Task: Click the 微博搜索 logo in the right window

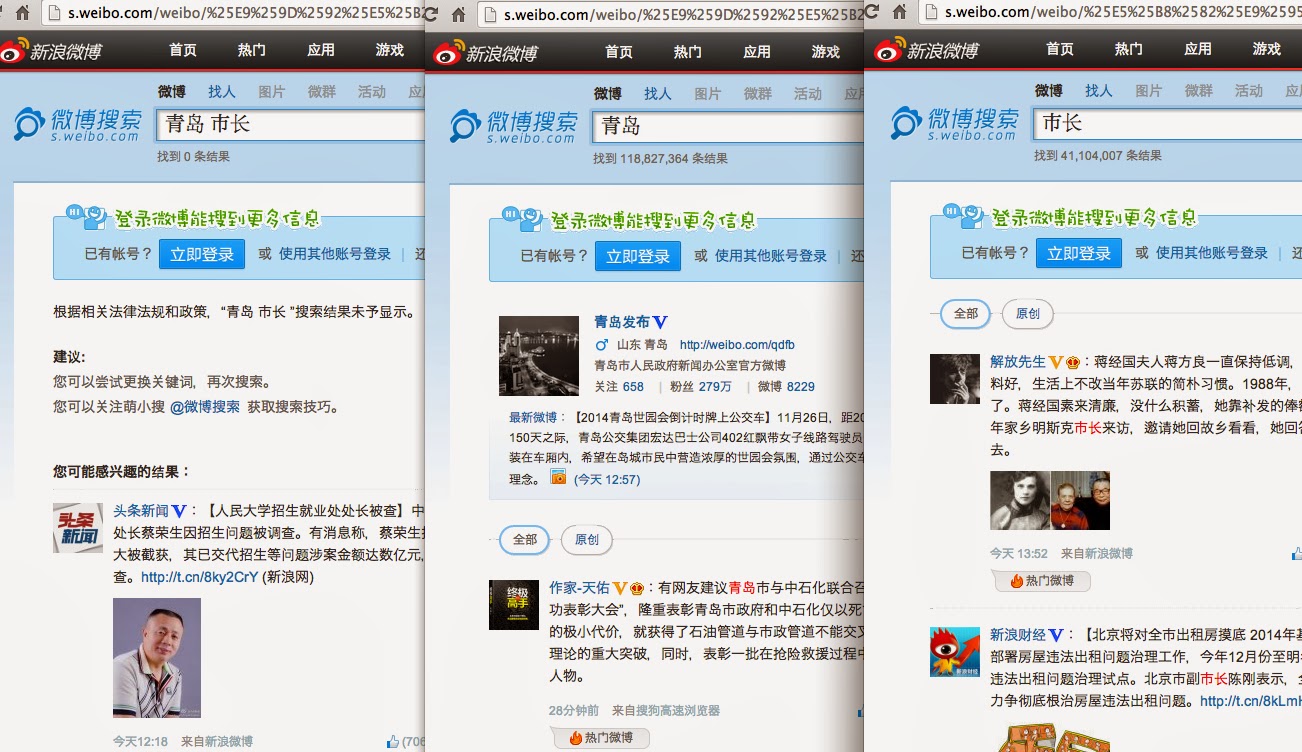Action: (955, 124)
